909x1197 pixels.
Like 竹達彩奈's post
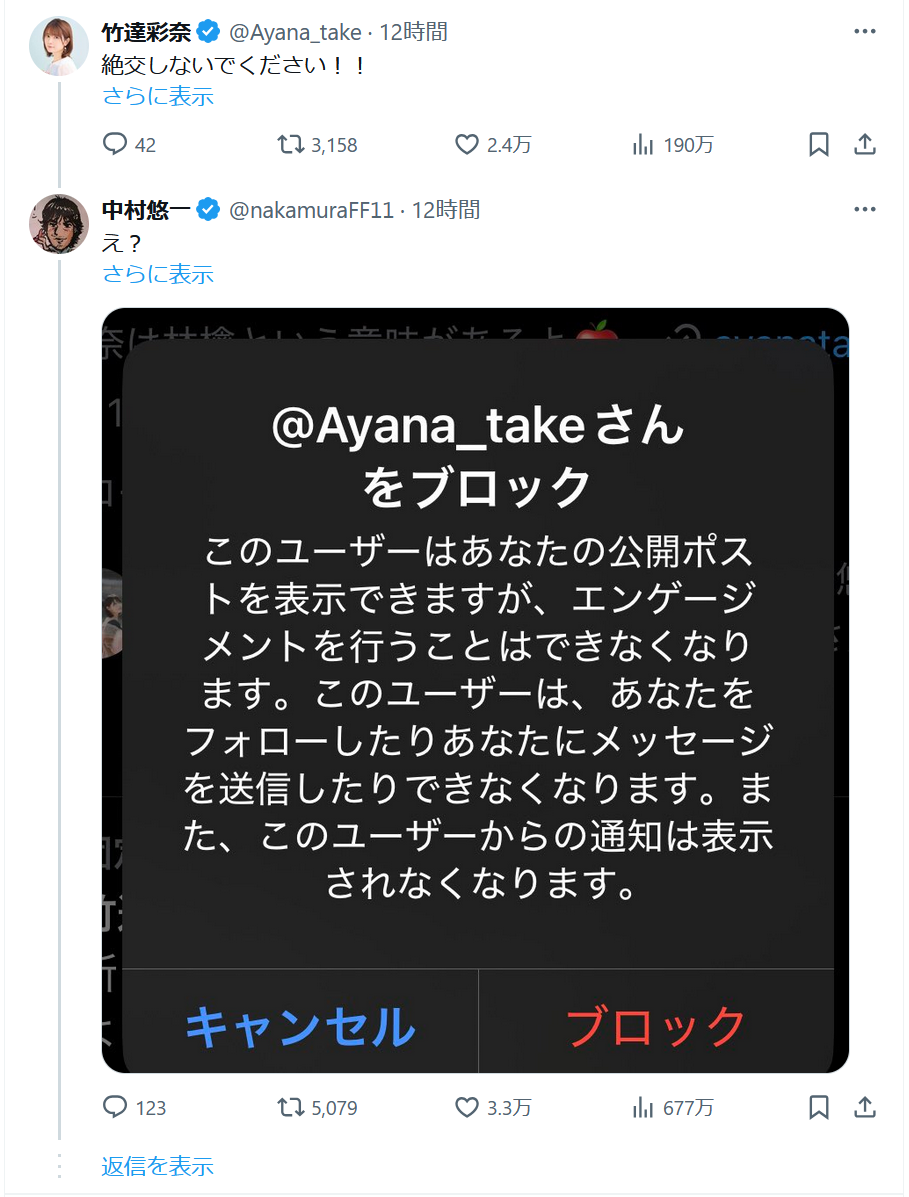click(x=467, y=145)
